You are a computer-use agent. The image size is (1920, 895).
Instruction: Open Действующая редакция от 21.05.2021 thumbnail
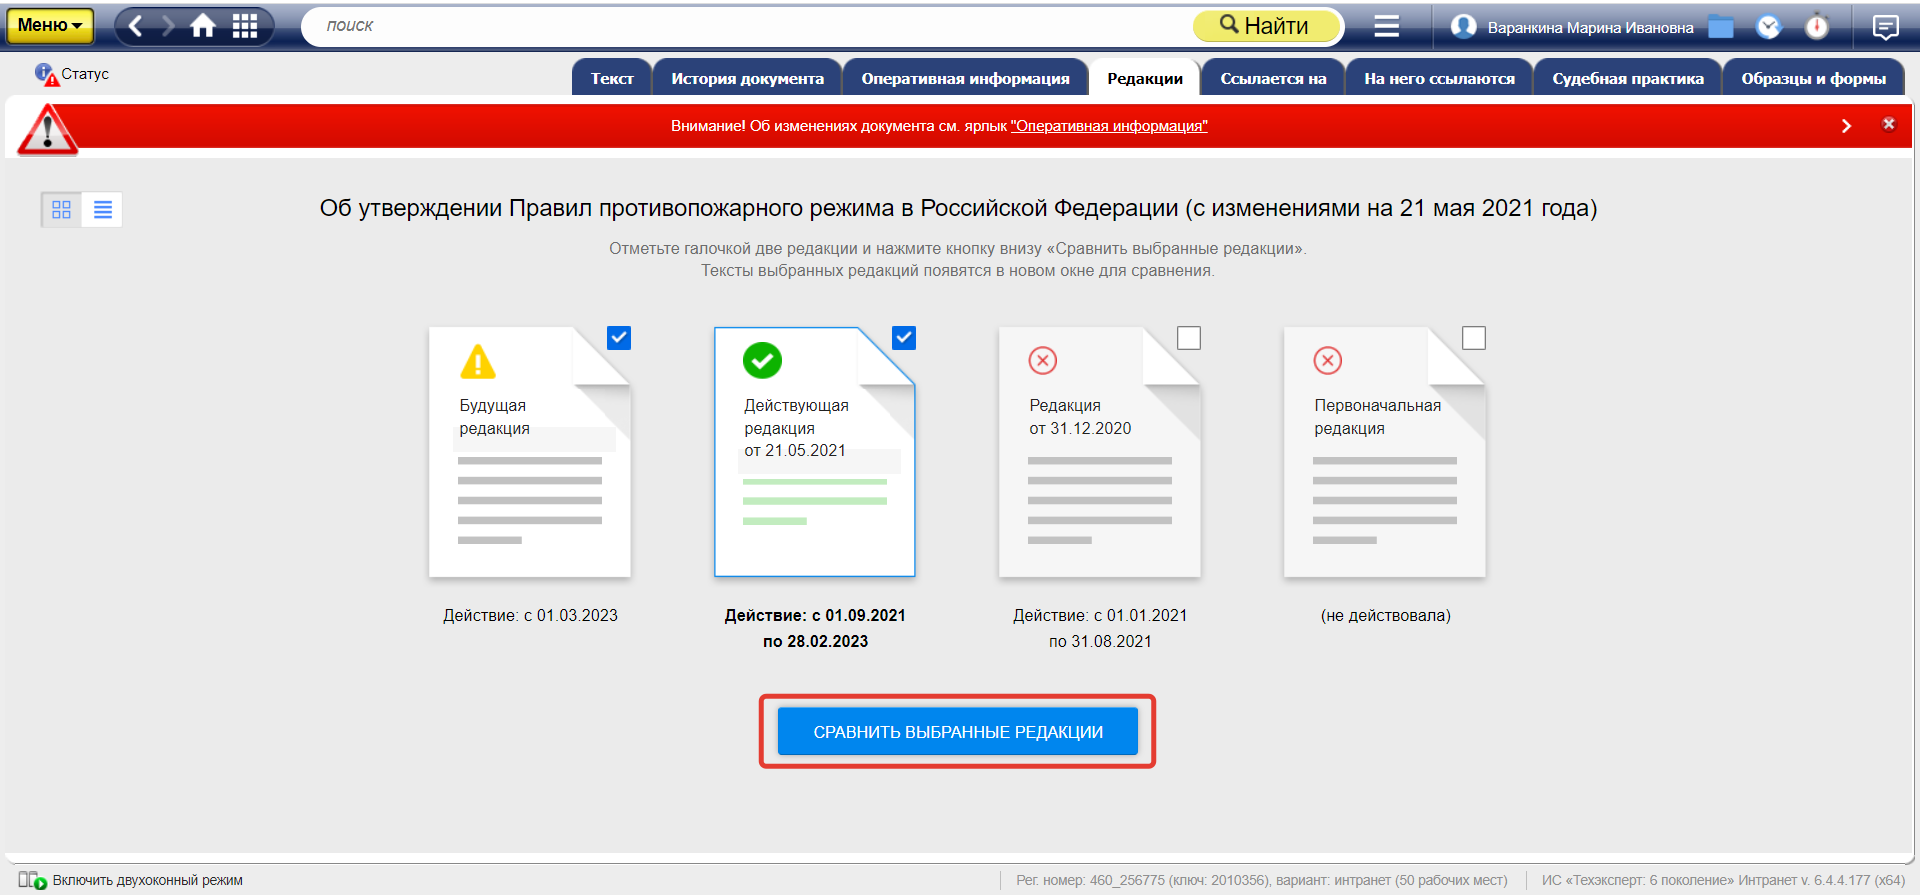[815, 452]
